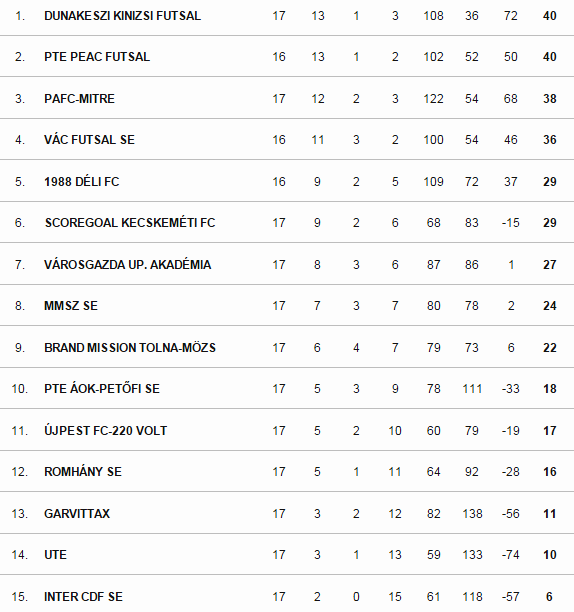574x612 pixels.
Task: Select the rank number 3. cell
Action: point(20,99)
